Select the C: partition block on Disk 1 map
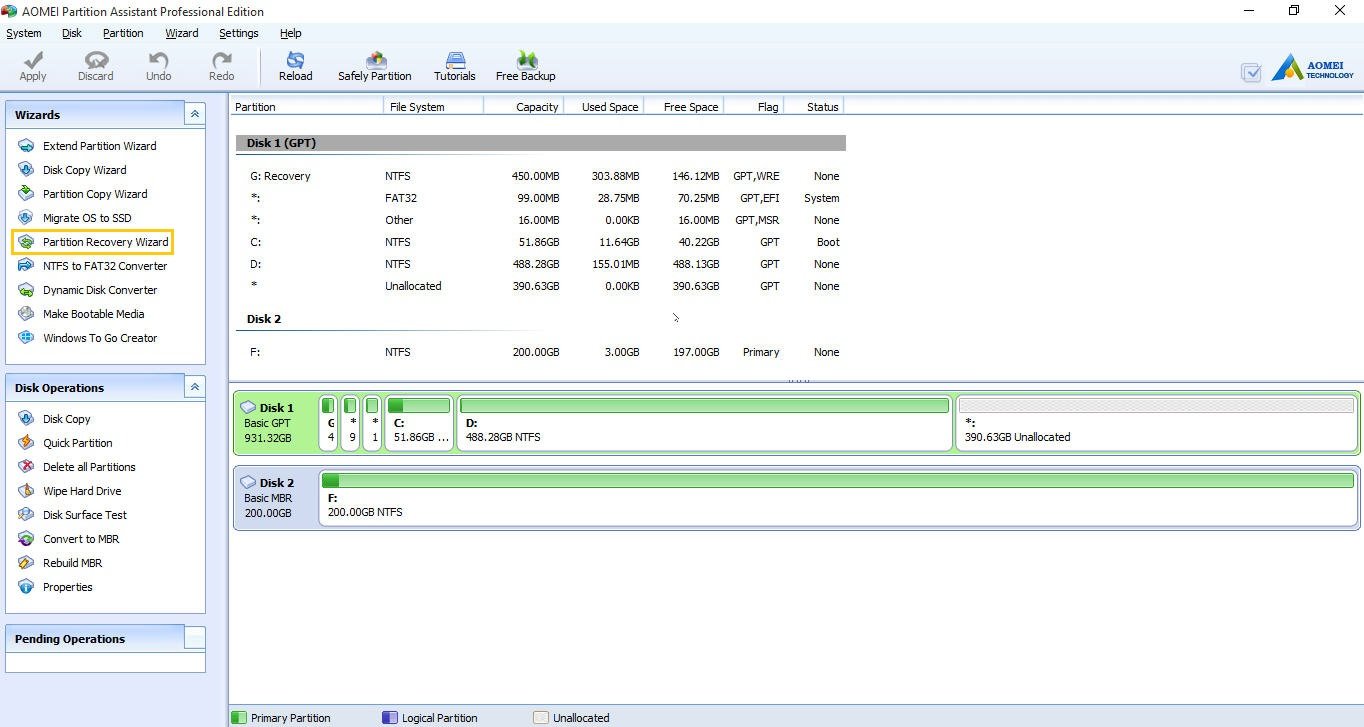The width and height of the screenshot is (1364, 727). [419, 423]
